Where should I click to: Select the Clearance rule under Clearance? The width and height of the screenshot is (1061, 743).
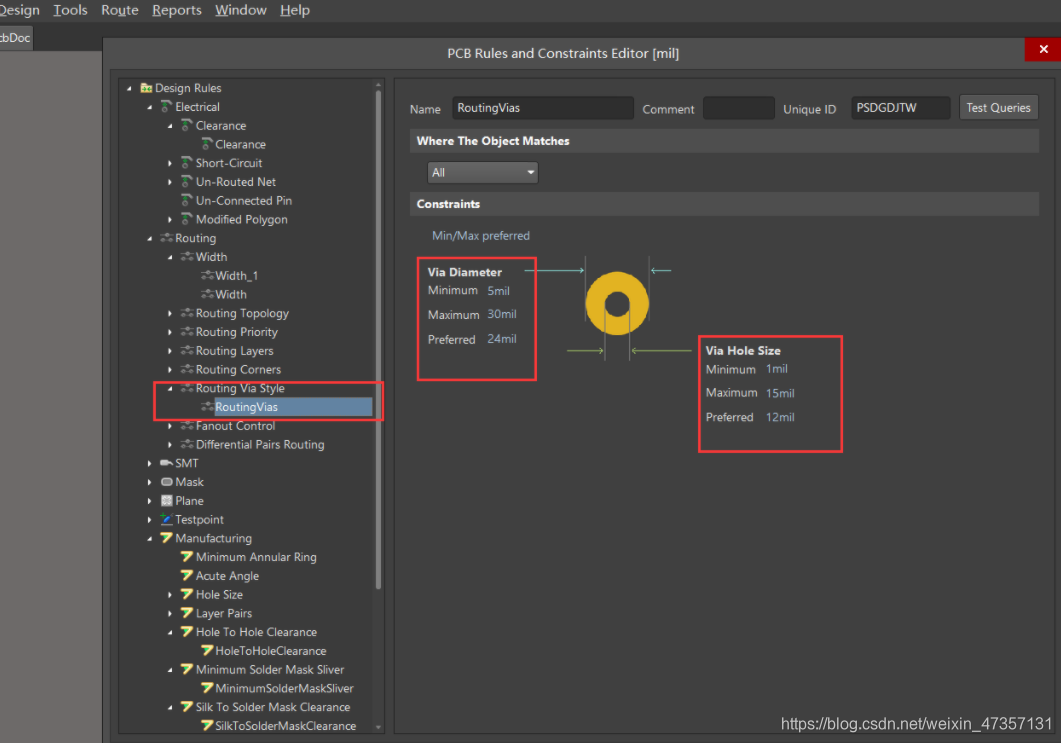pos(240,144)
